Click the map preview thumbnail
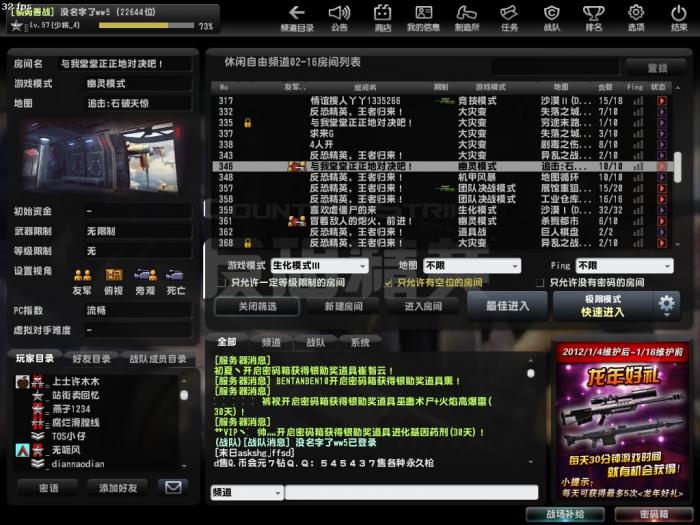 (x=103, y=156)
